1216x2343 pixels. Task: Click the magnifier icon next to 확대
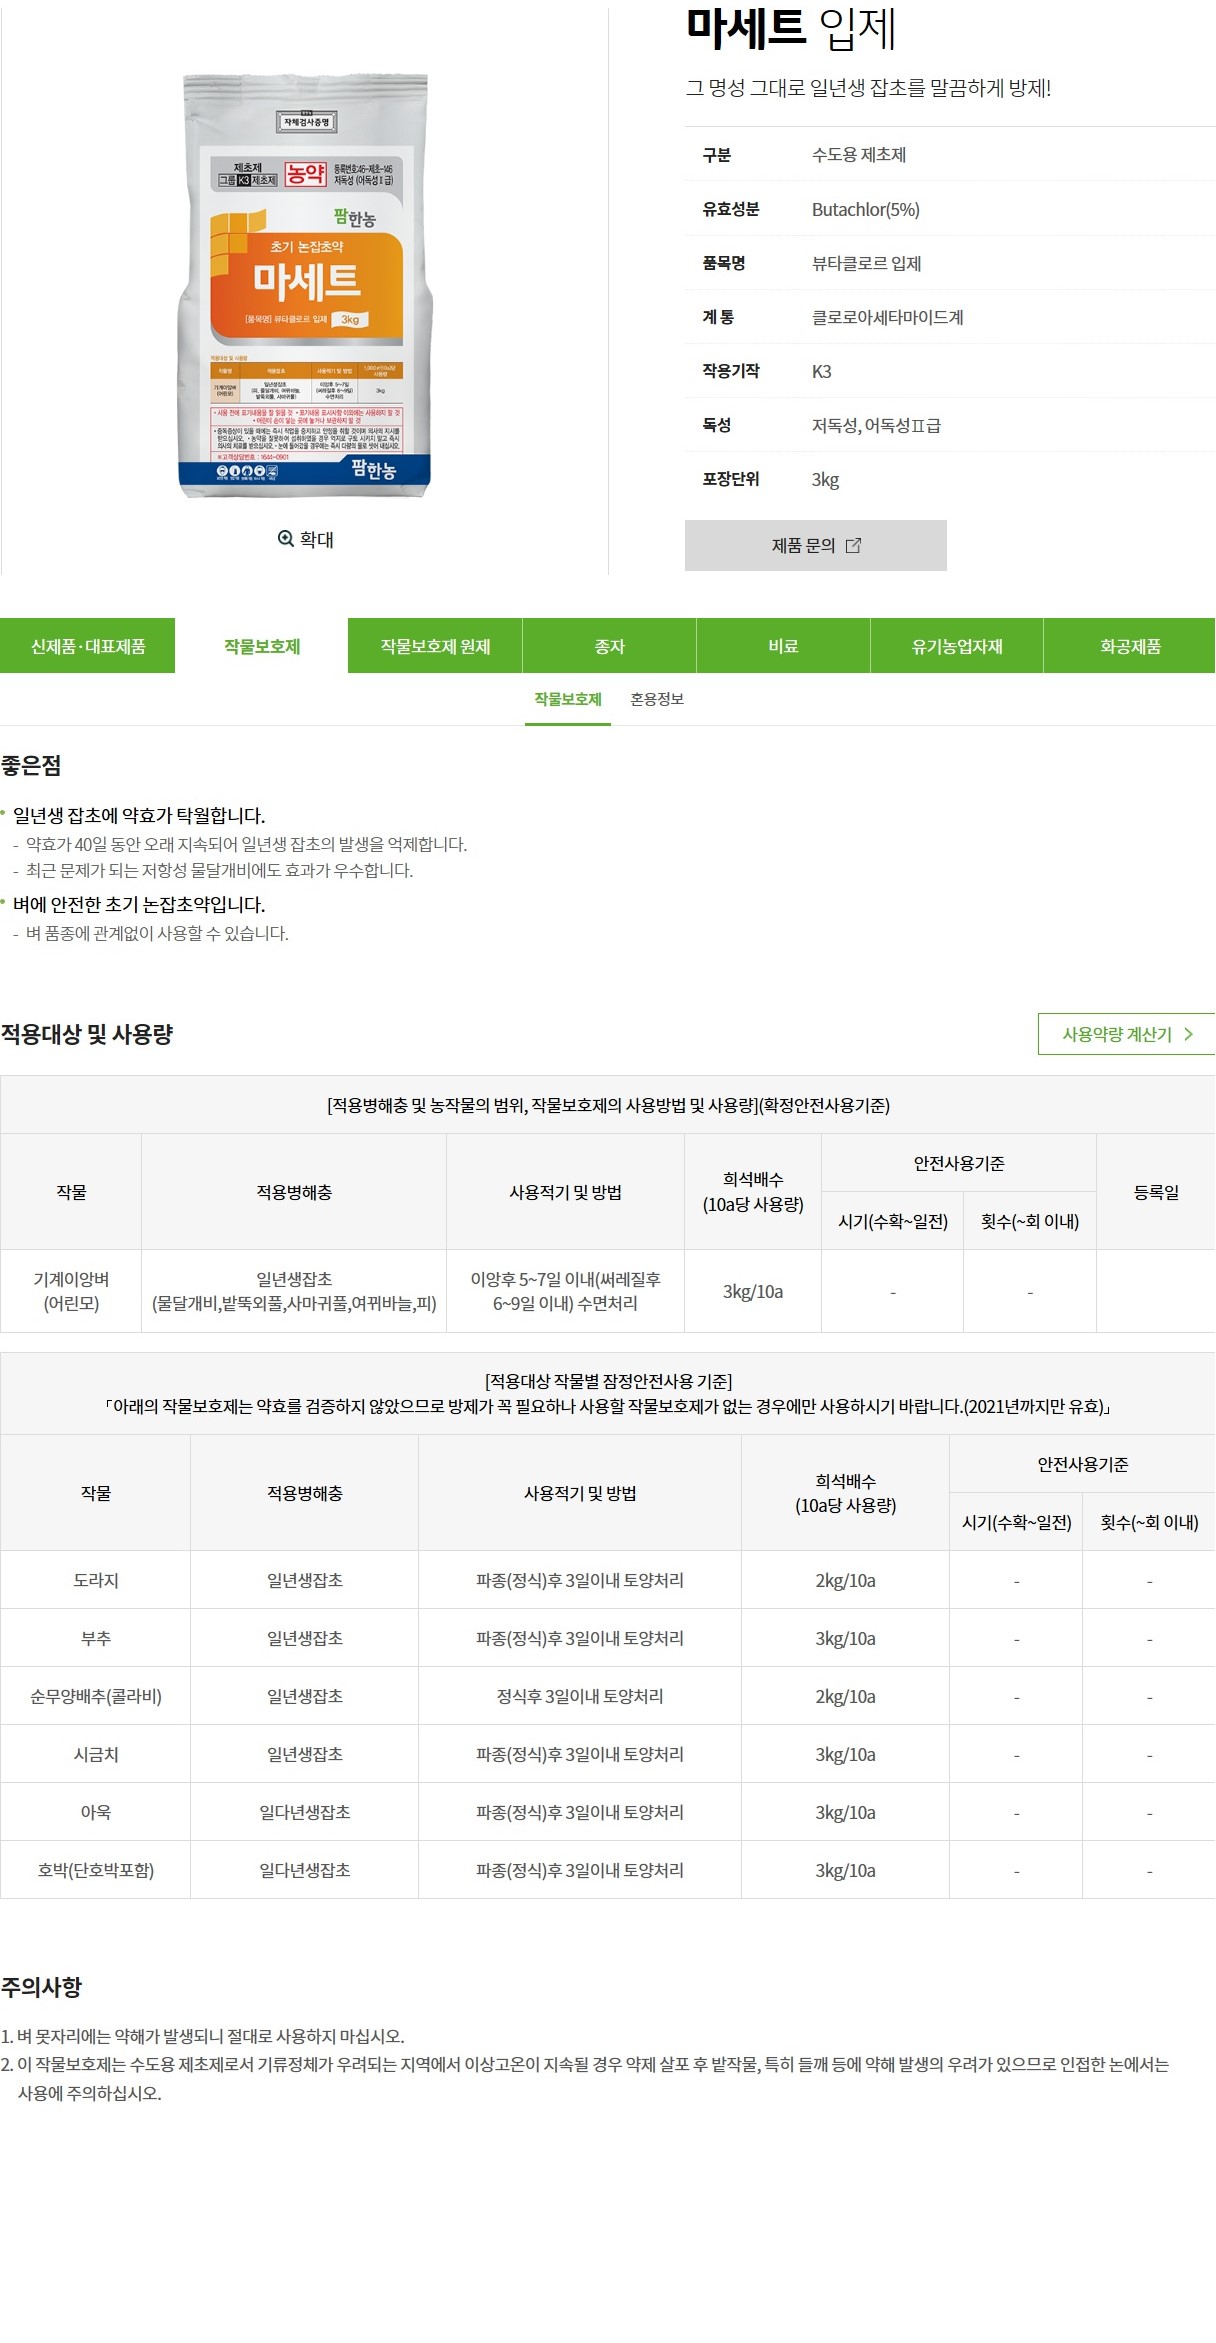286,538
